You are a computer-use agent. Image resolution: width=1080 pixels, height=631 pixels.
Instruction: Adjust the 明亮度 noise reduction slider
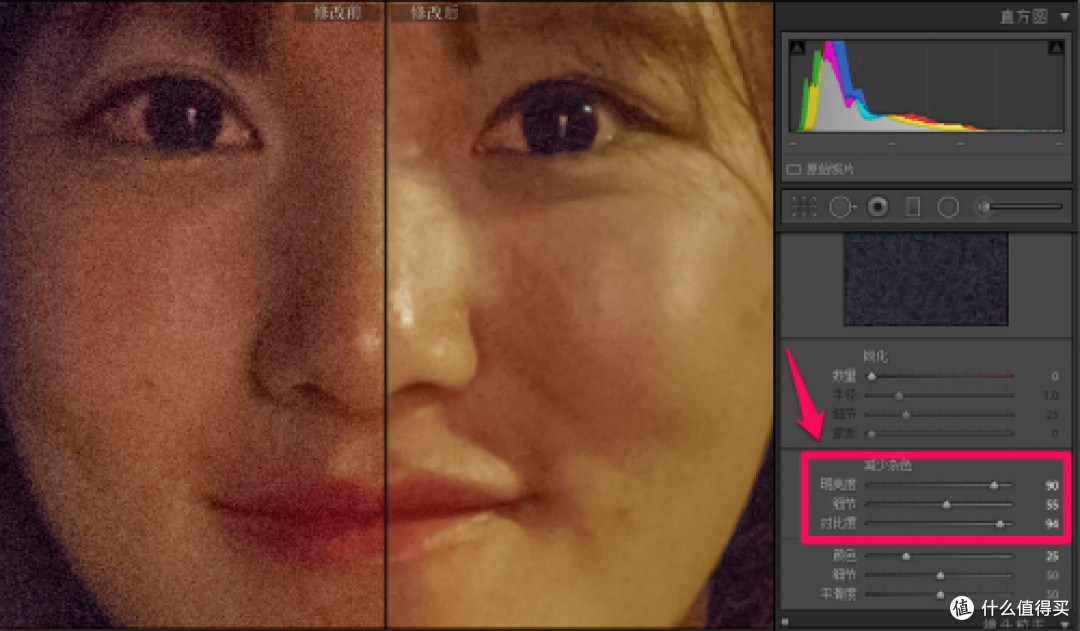coord(939,485)
